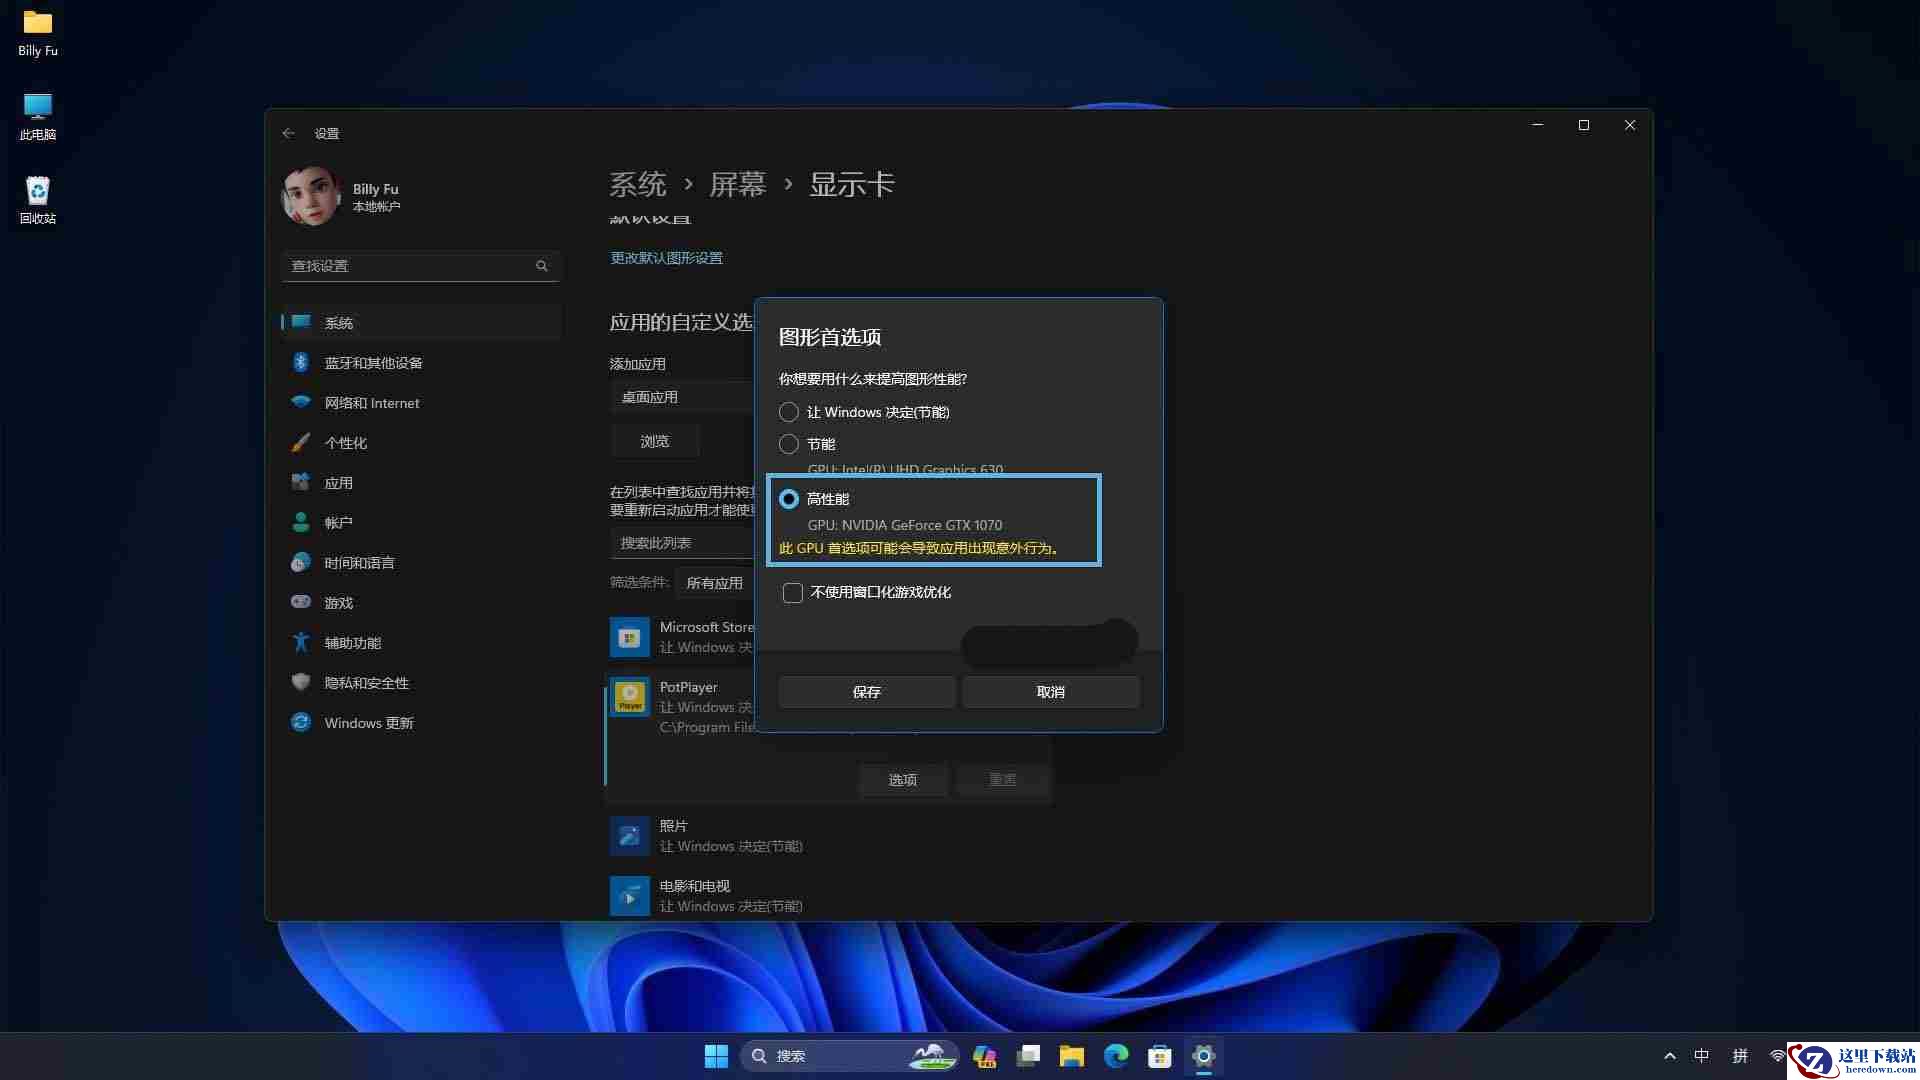Click the 拼 IME mode indicator
The image size is (1920, 1080).
[x=1740, y=1056]
